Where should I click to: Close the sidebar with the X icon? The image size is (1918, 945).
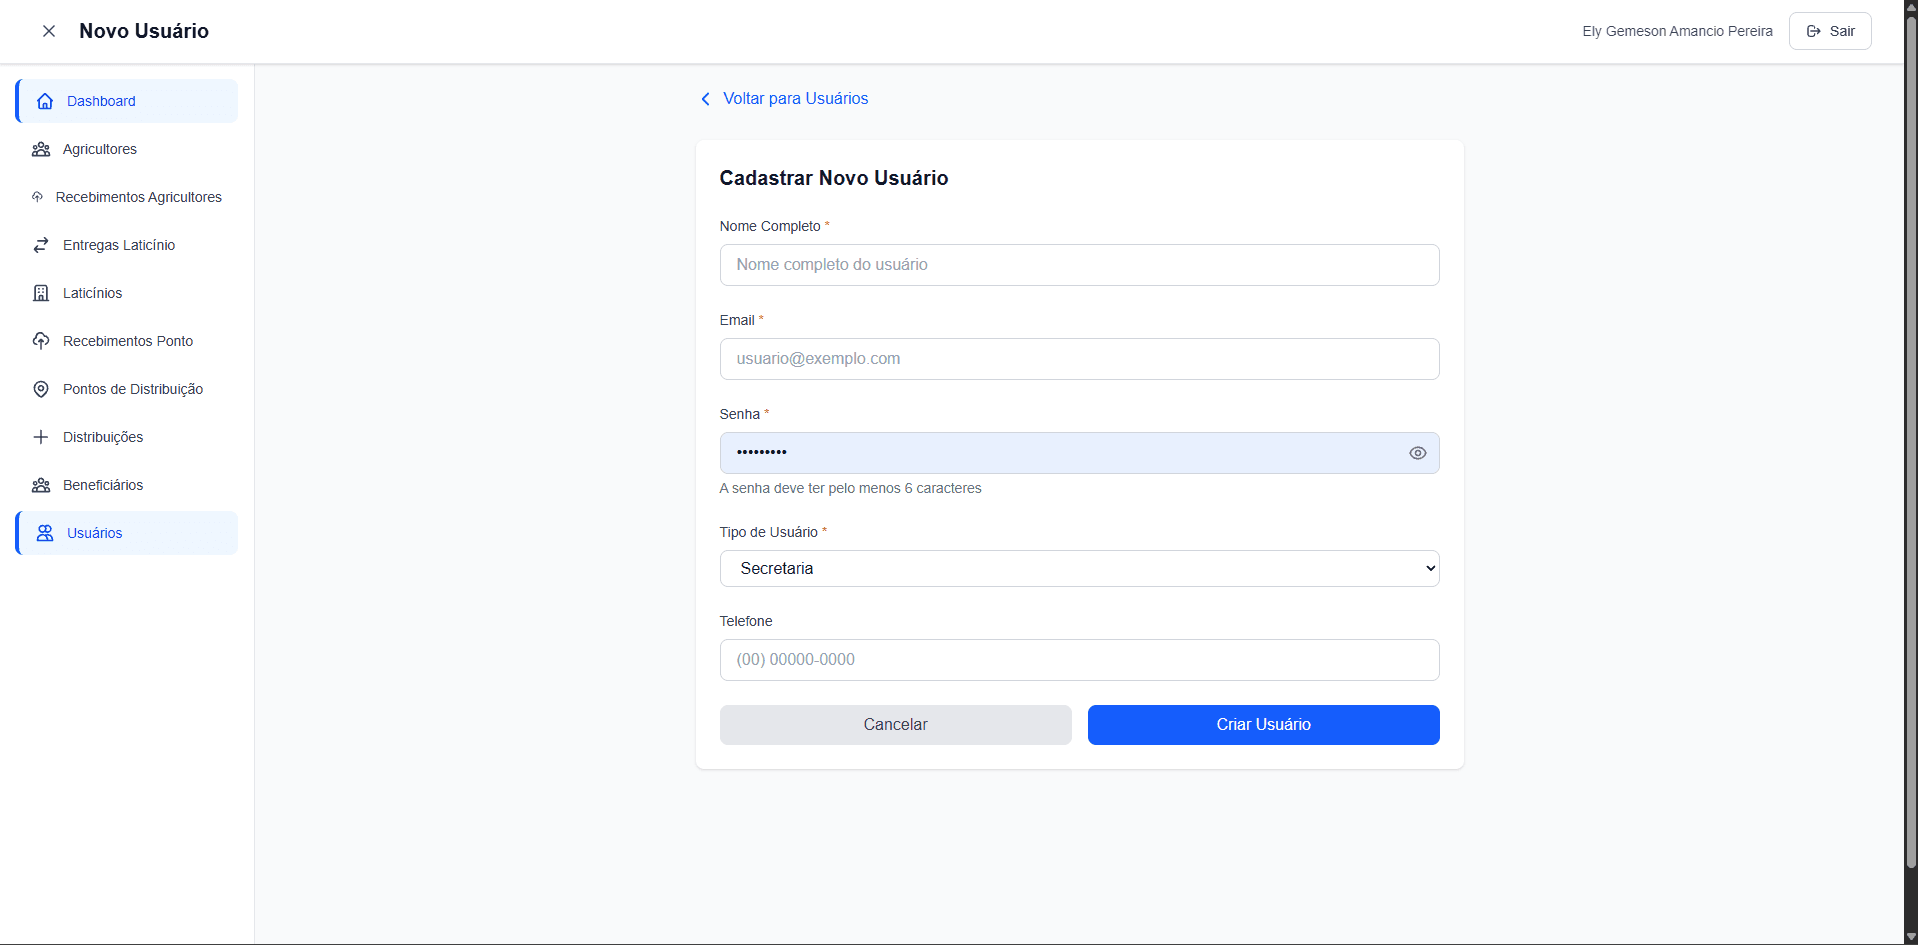48,31
